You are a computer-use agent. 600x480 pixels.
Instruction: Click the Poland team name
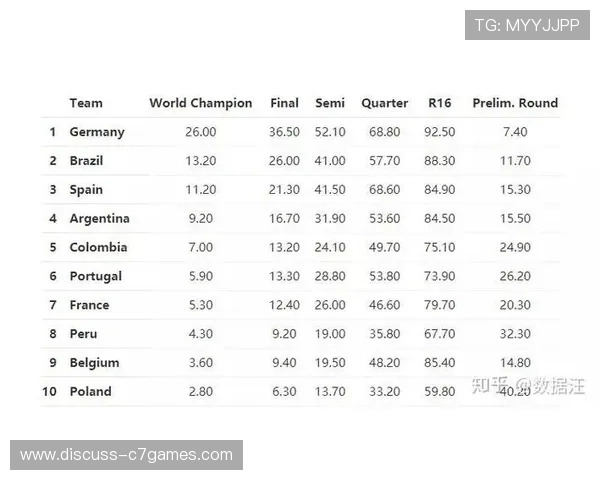click(x=90, y=392)
